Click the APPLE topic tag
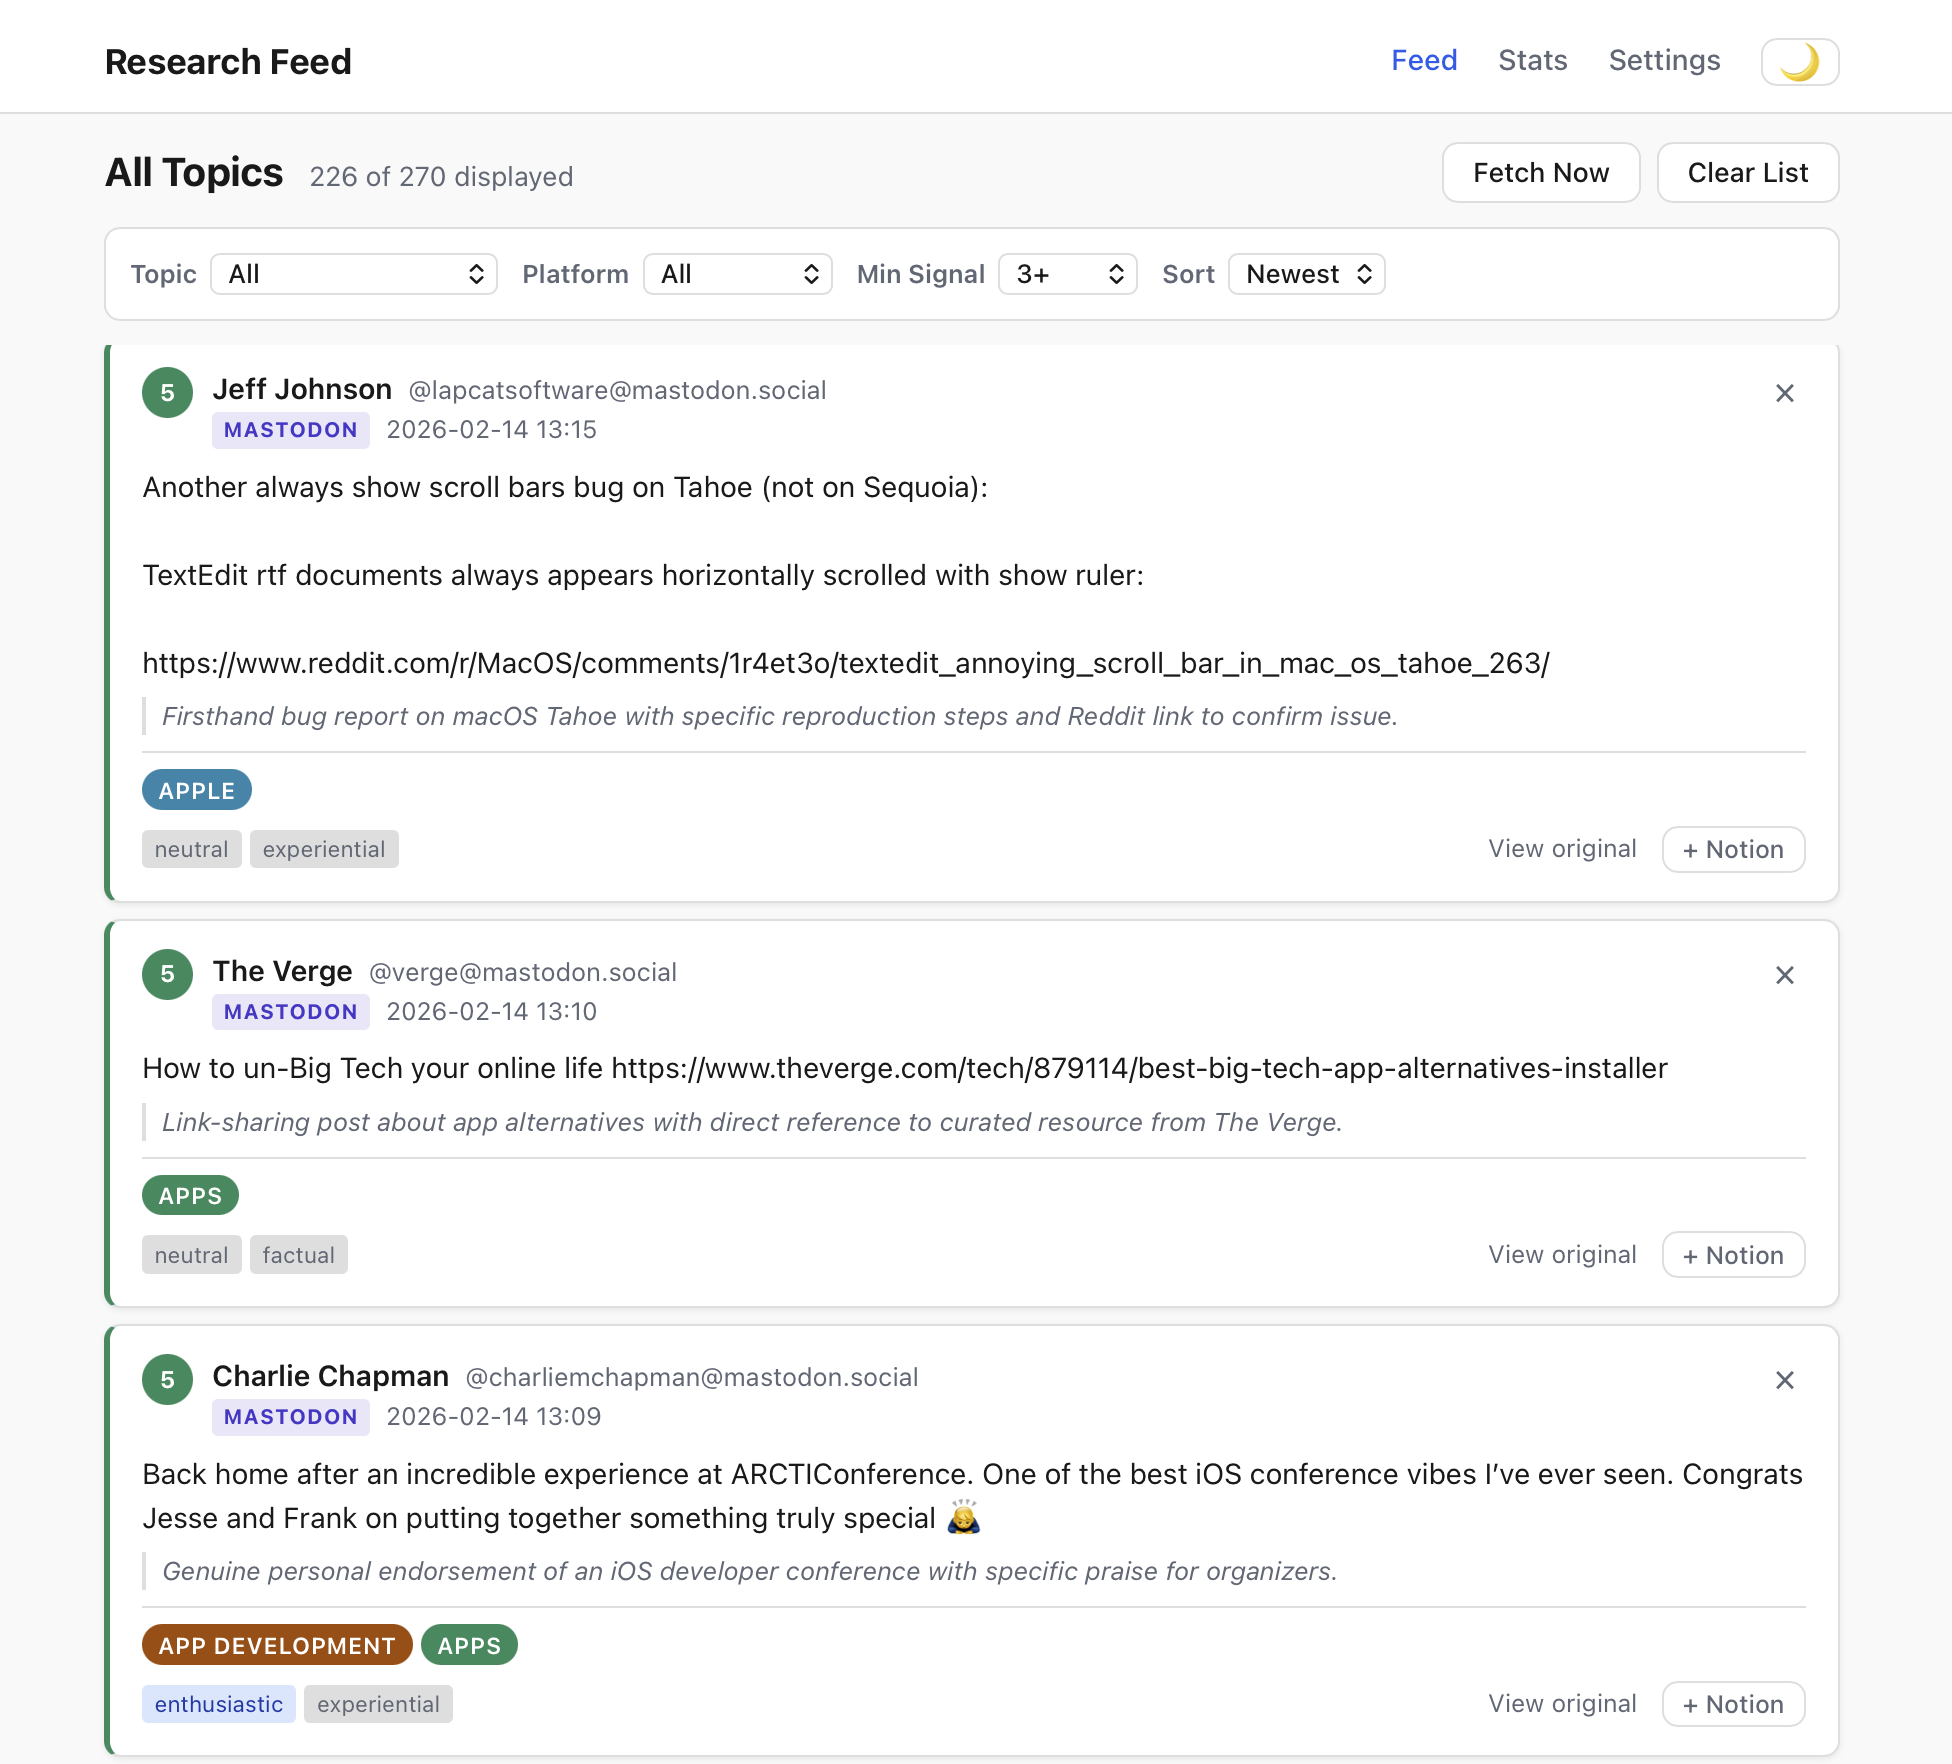The height and width of the screenshot is (1764, 1952). 196,790
